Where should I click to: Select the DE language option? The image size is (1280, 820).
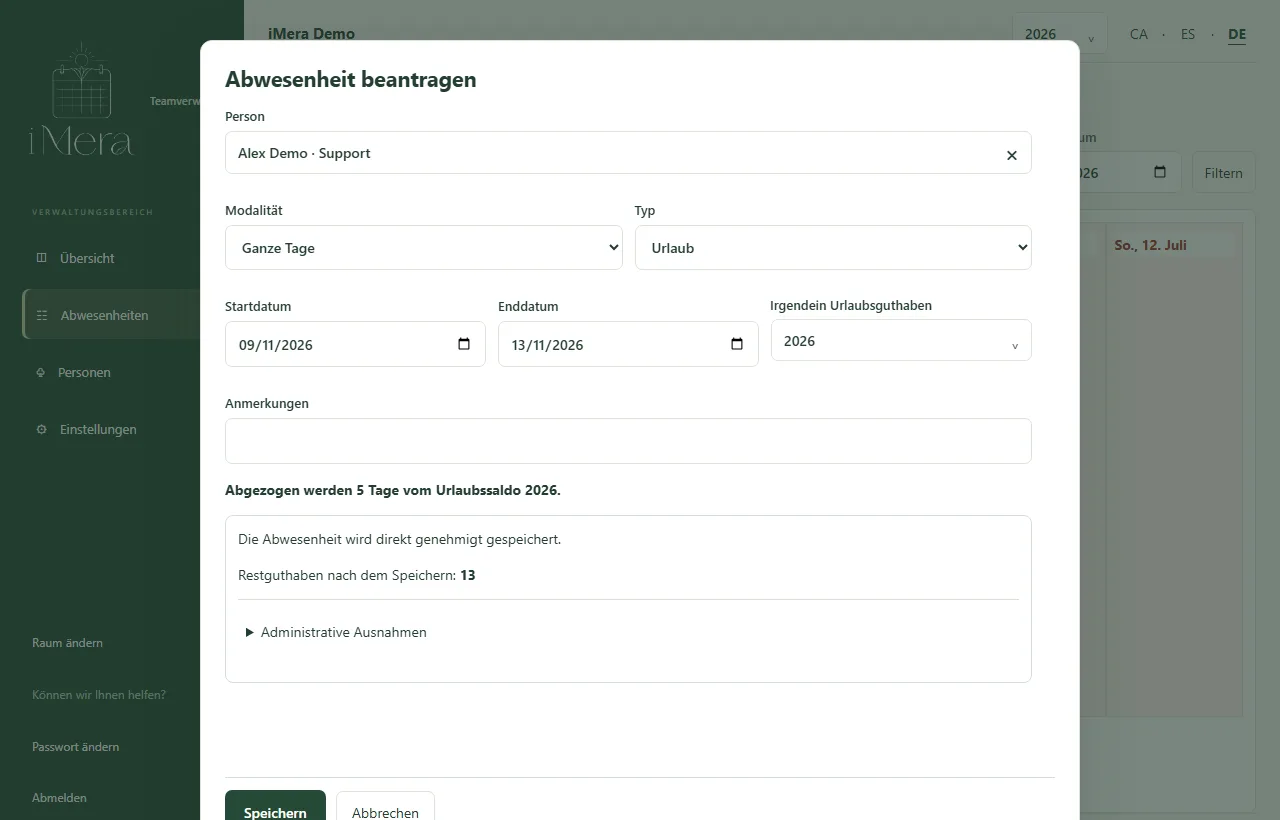pyautogui.click(x=1237, y=34)
